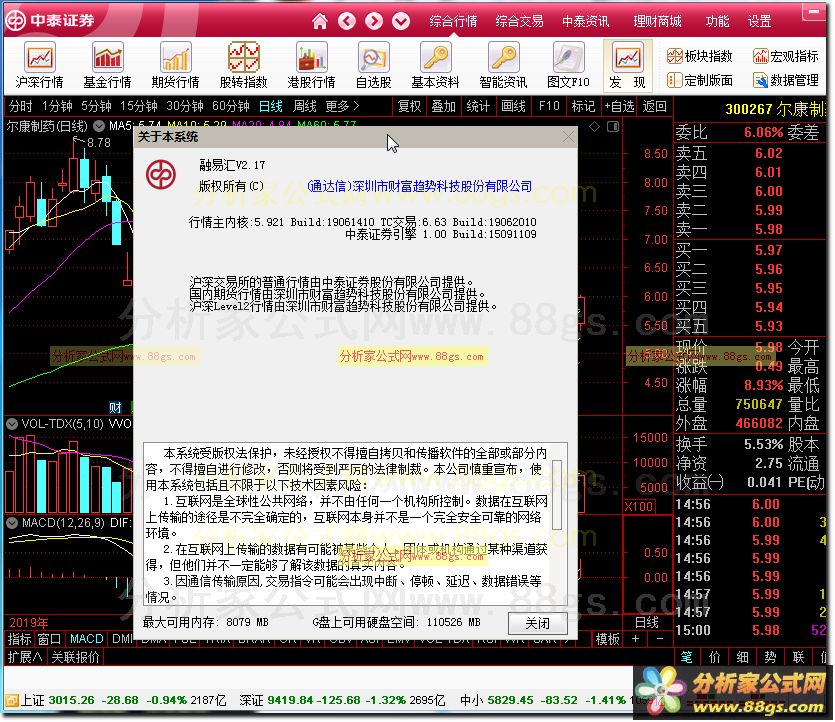Open 港股行情 toolbar icon
Screen dimensions: 835x722
click(312, 65)
